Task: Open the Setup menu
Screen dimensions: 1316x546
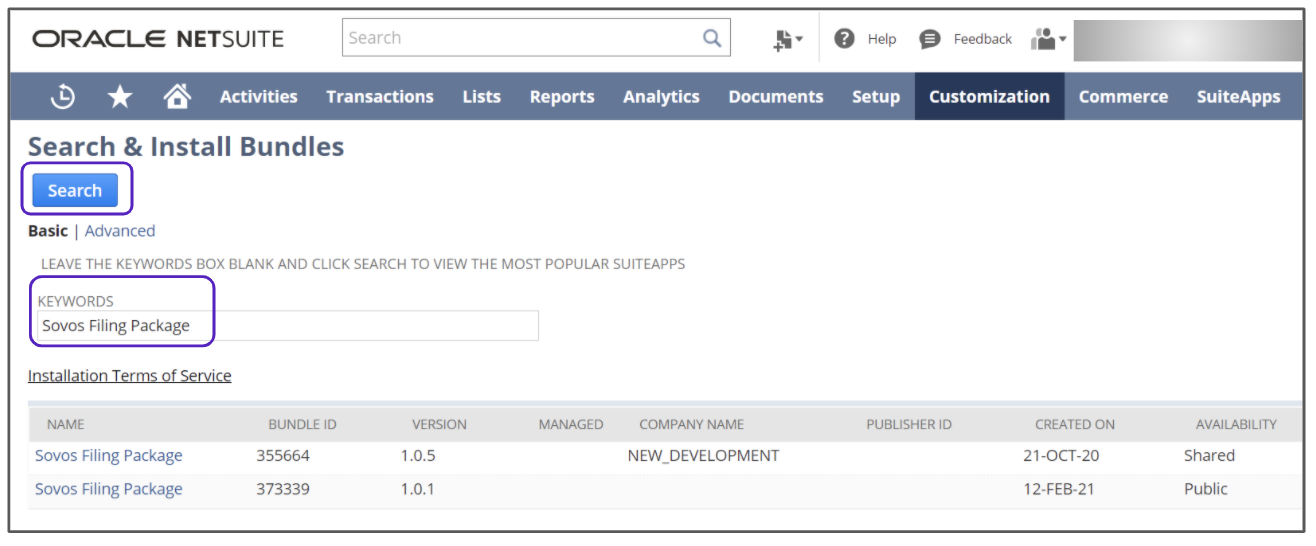Action: pyautogui.click(x=876, y=96)
